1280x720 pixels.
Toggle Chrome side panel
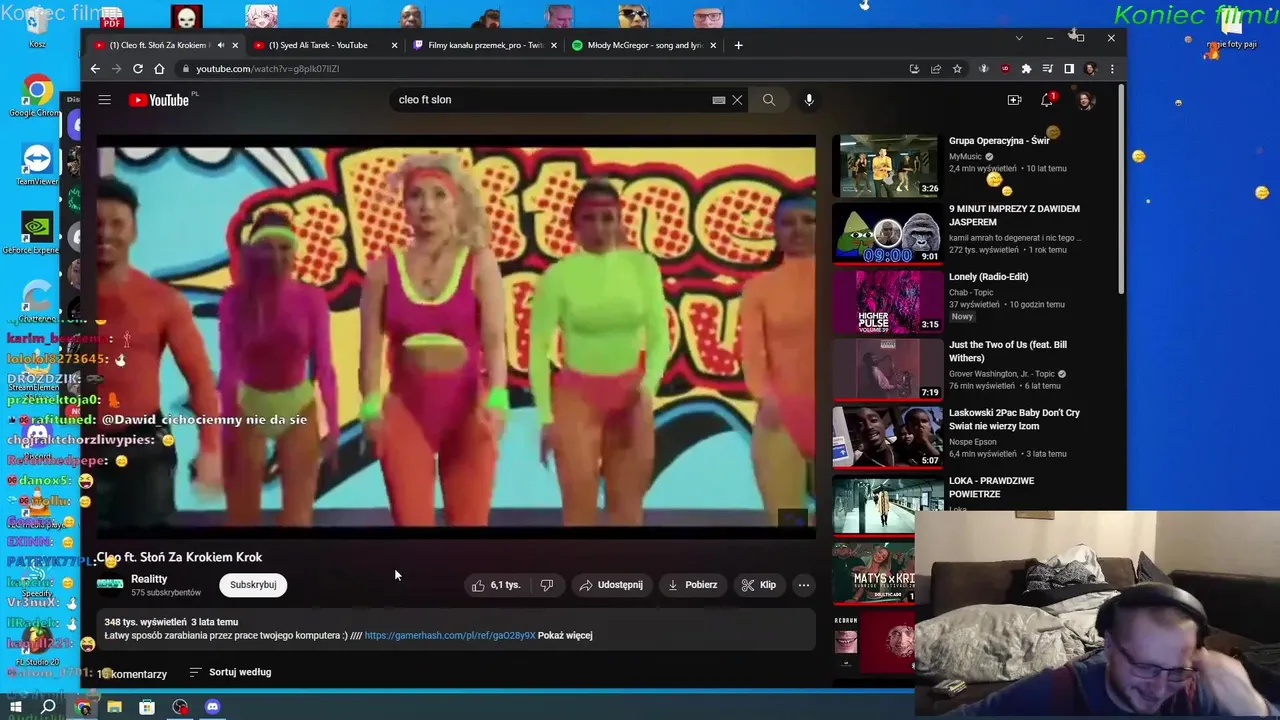point(1069,69)
